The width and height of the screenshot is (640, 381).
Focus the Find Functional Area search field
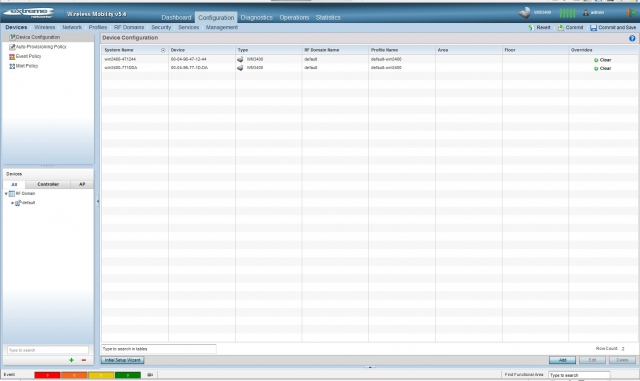click(579, 375)
